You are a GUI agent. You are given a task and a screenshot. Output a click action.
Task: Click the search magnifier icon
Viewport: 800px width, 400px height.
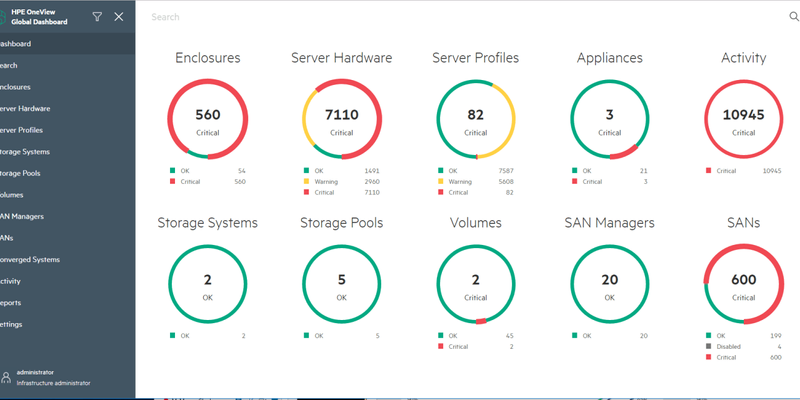click(794, 17)
